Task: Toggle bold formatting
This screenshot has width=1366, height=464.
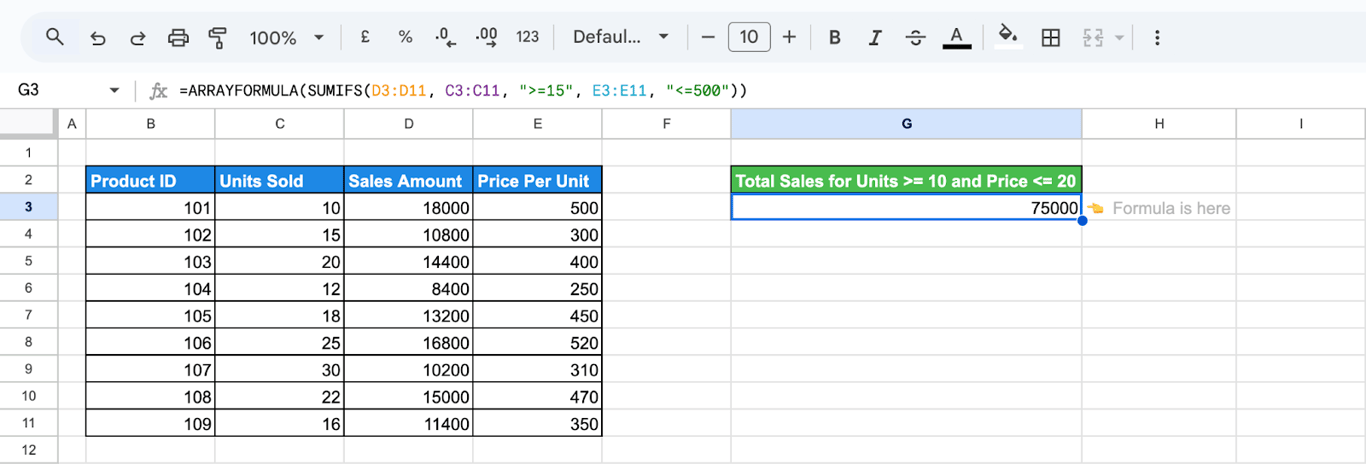Action: [835, 37]
